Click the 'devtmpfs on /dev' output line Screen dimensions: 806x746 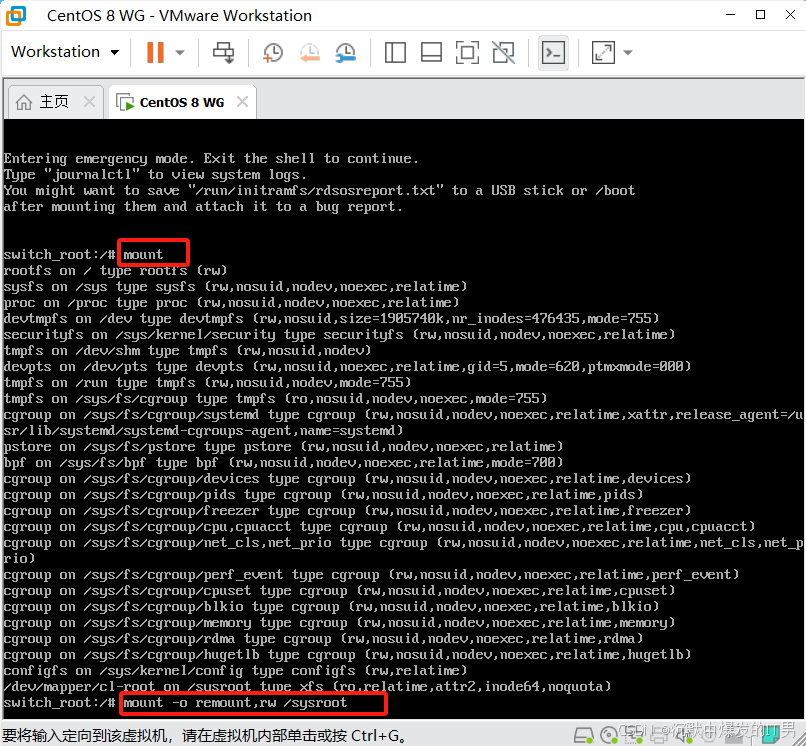tap(331, 318)
